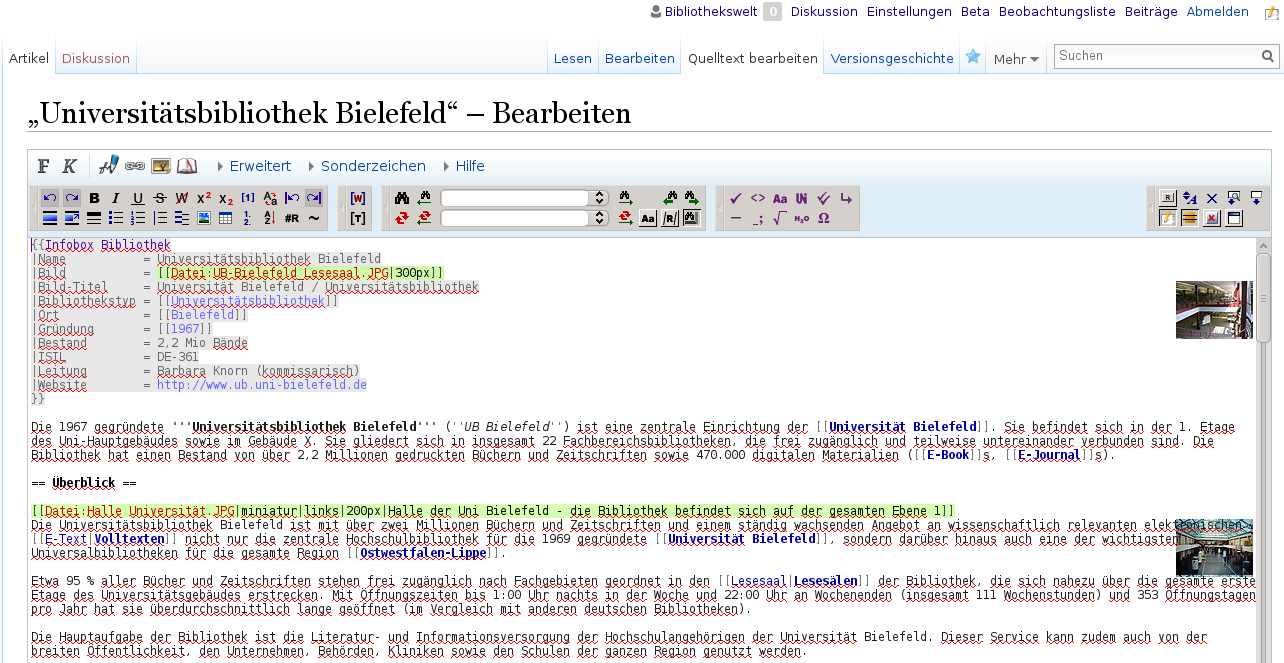Click the Beta link

(975, 12)
